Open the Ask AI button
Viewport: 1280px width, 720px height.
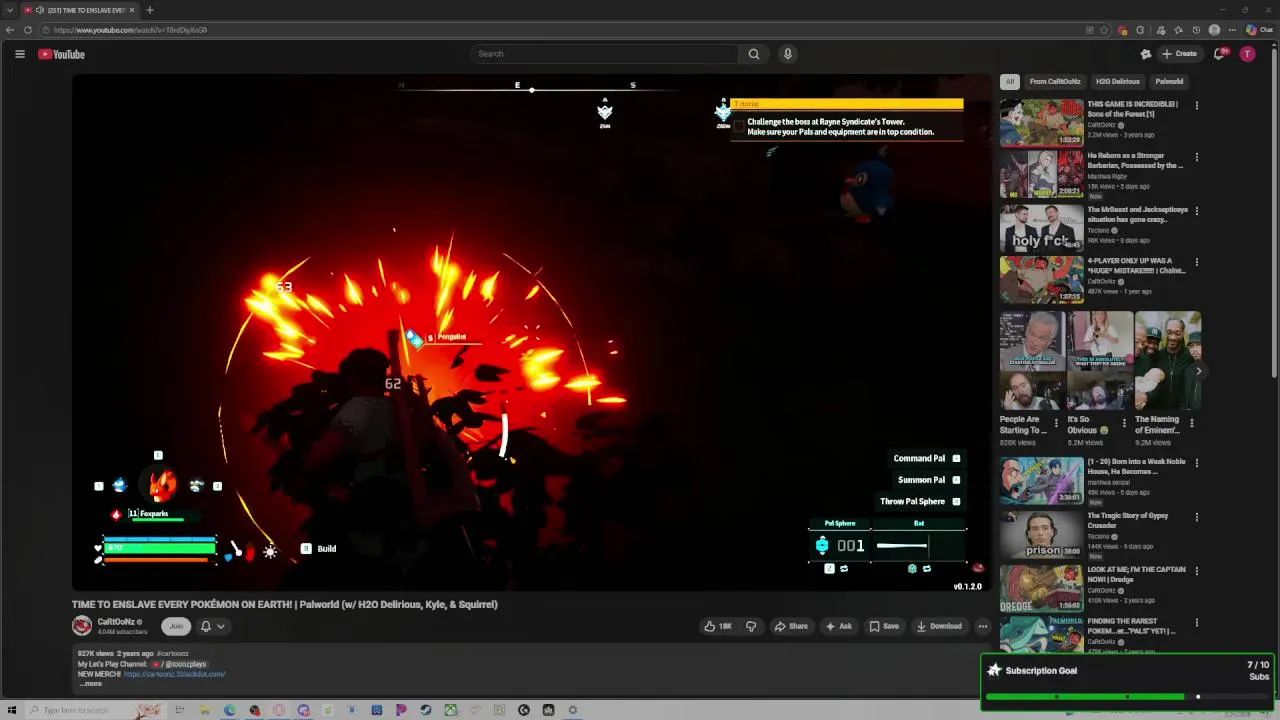click(x=838, y=626)
